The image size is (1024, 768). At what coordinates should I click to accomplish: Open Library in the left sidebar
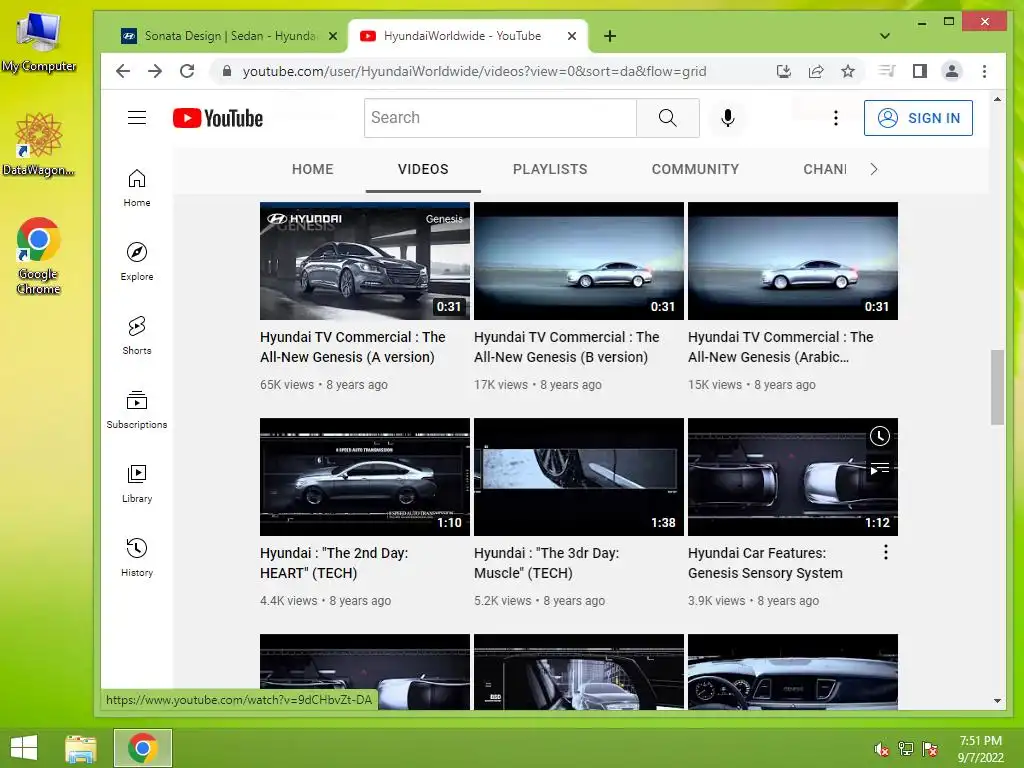[x=136, y=483]
